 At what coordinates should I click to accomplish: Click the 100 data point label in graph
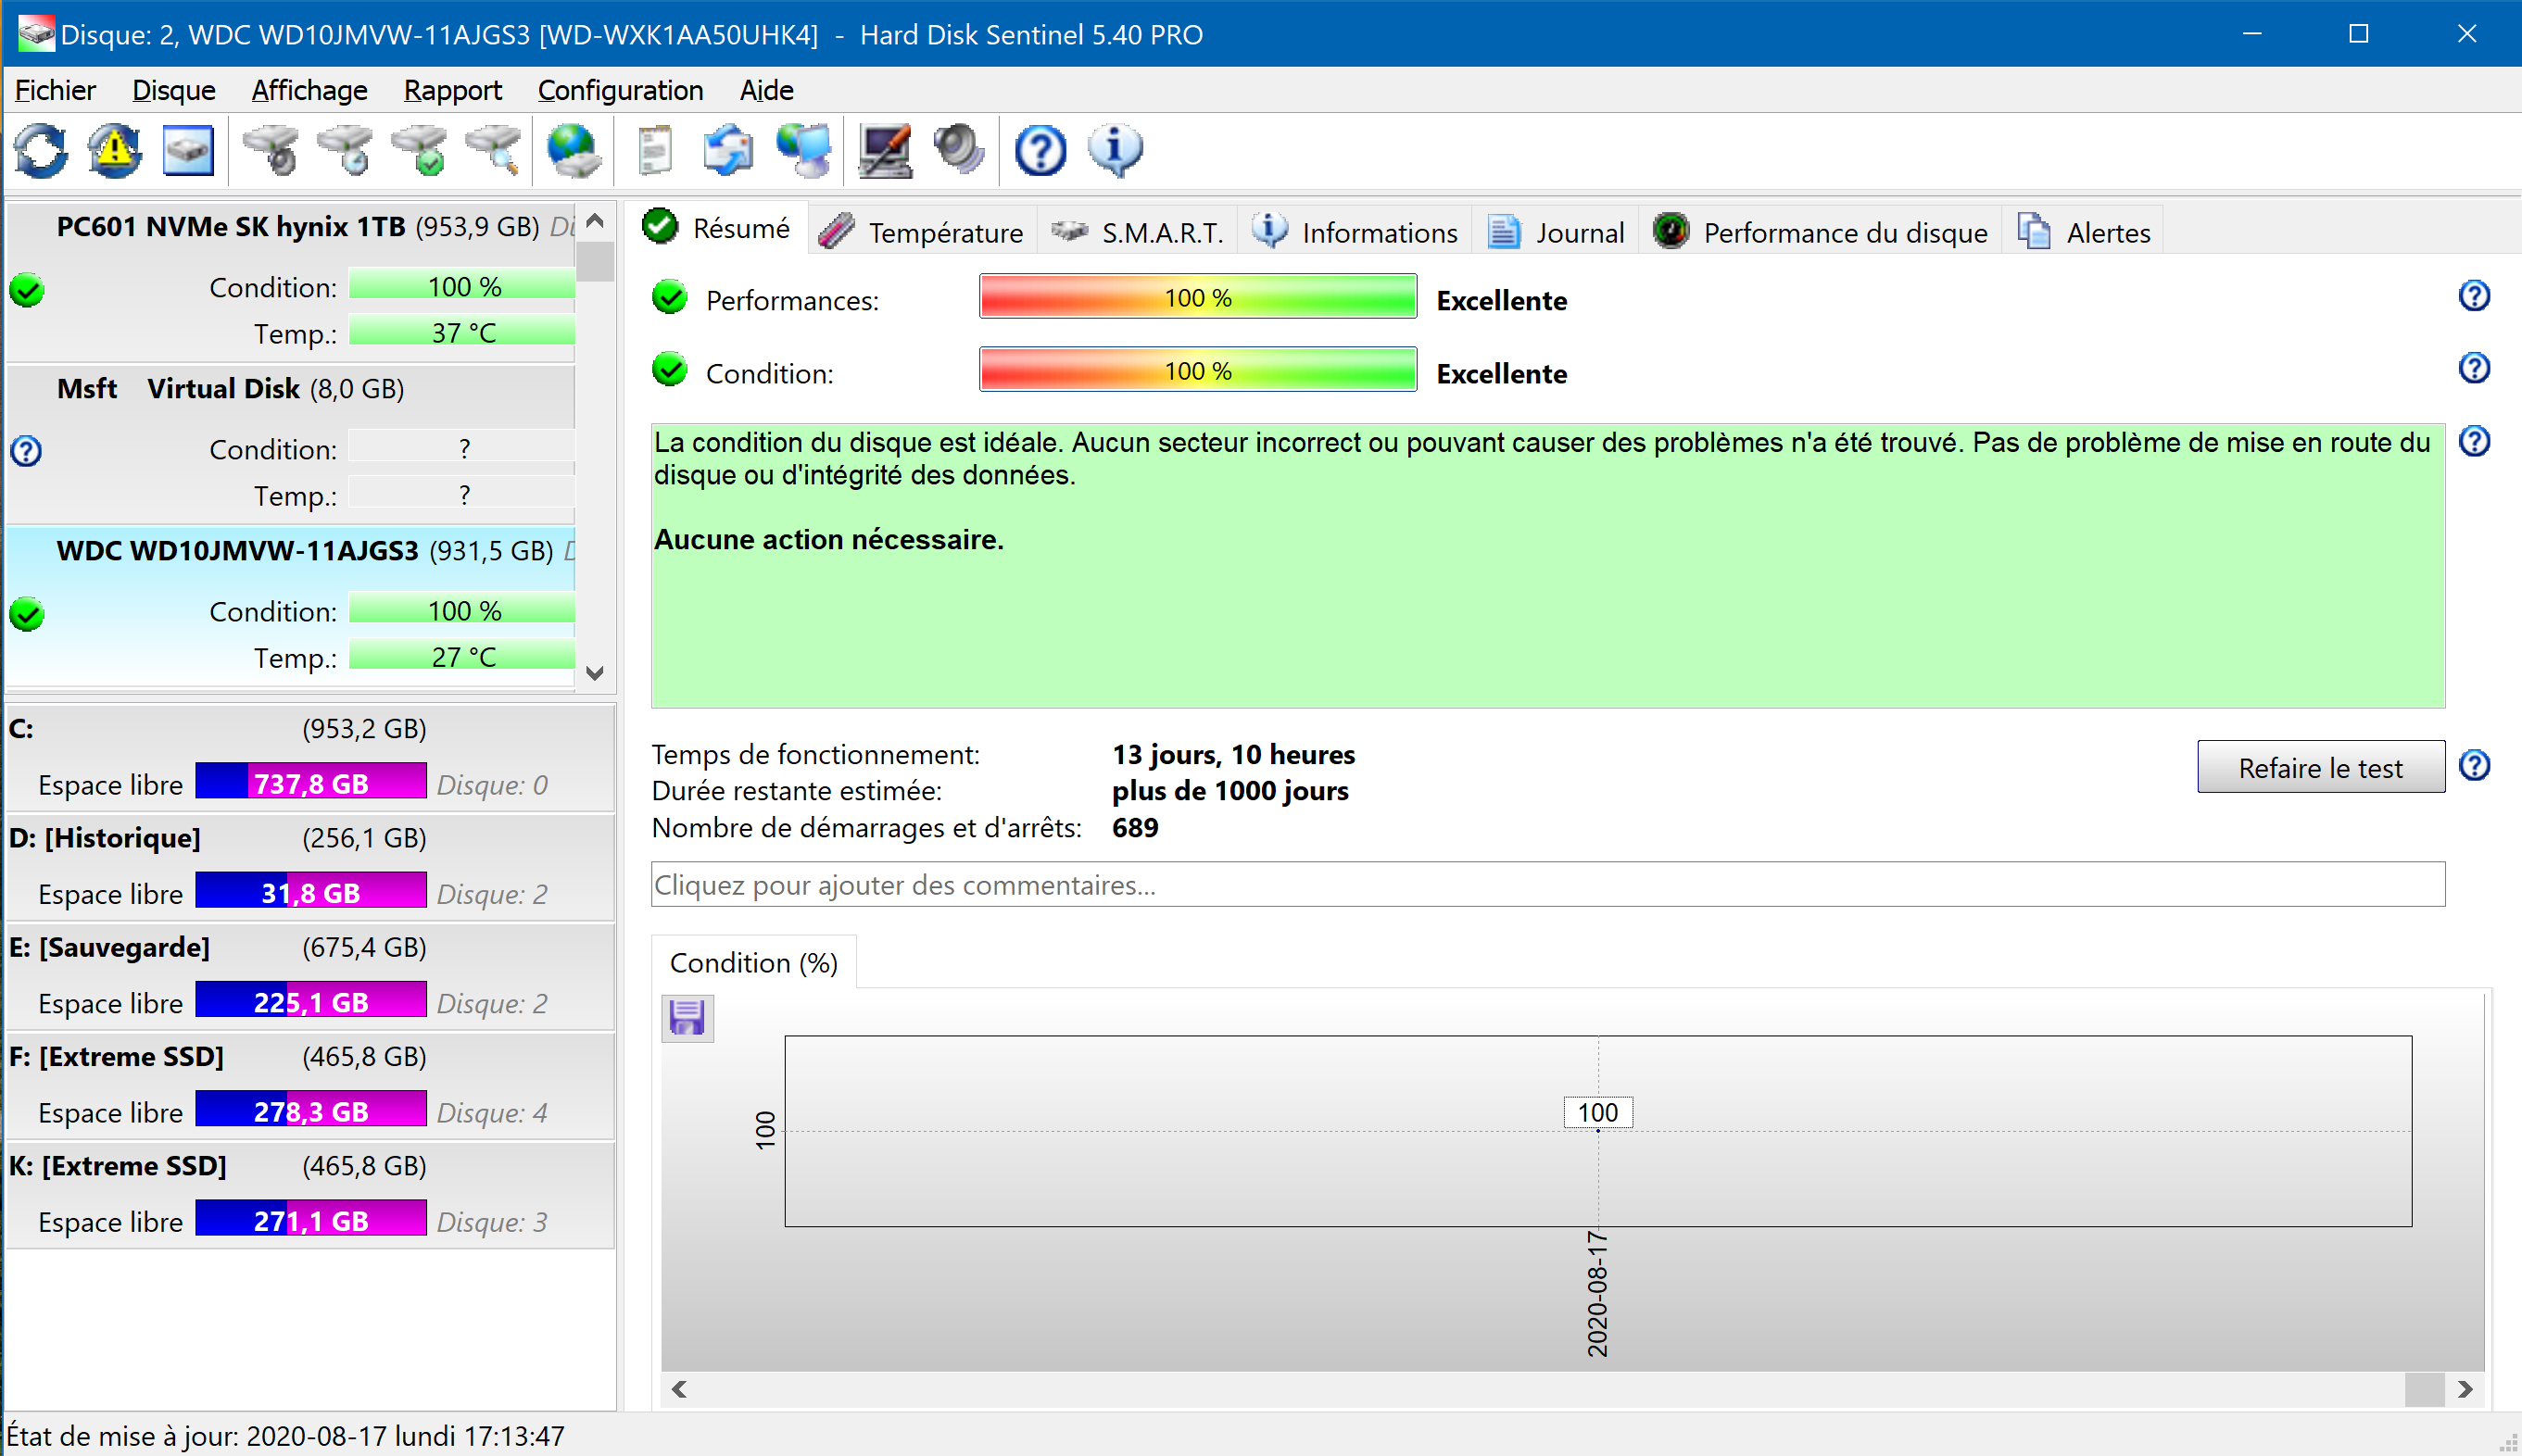1597,1112
